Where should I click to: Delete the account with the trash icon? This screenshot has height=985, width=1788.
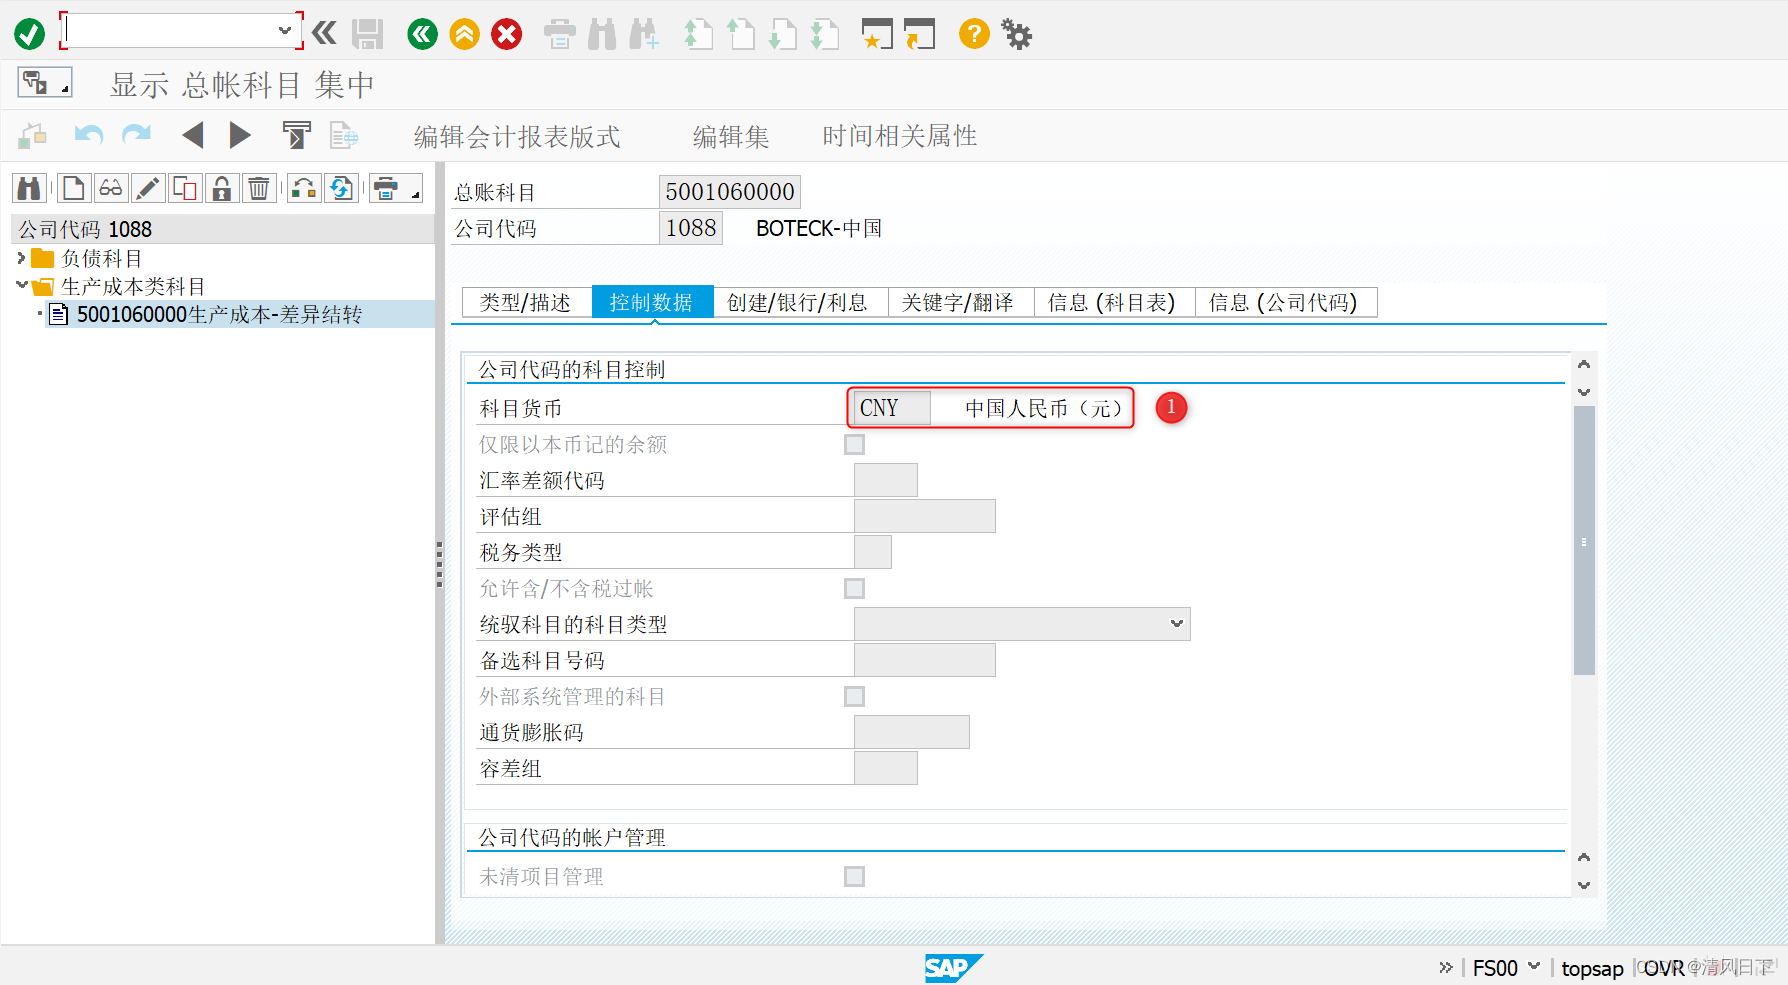[x=259, y=188]
